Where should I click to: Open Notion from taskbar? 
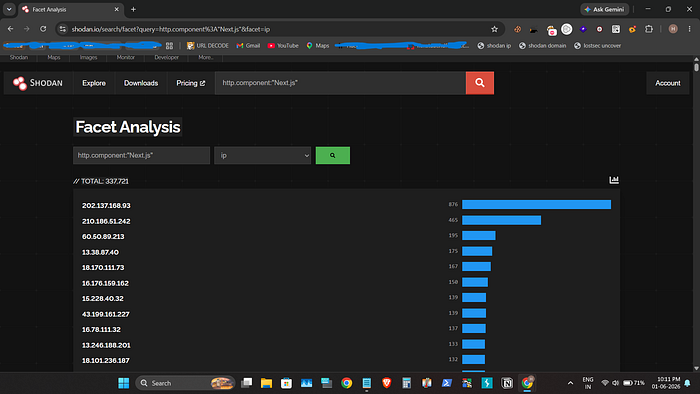507,383
